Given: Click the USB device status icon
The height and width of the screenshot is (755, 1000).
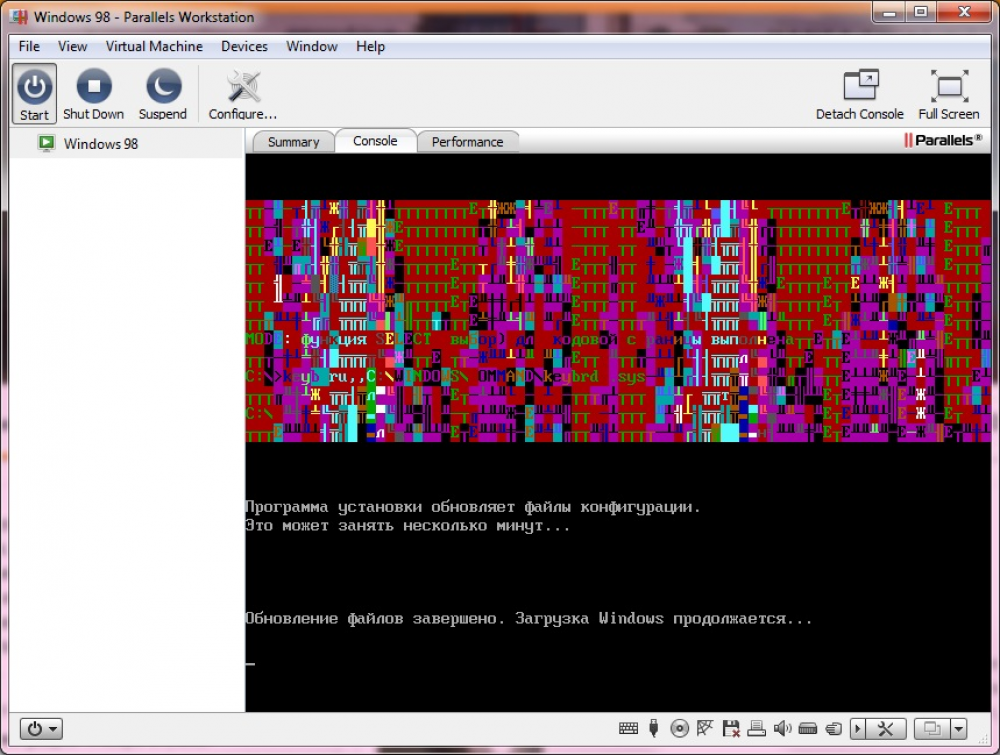Looking at the screenshot, I should click(654, 728).
